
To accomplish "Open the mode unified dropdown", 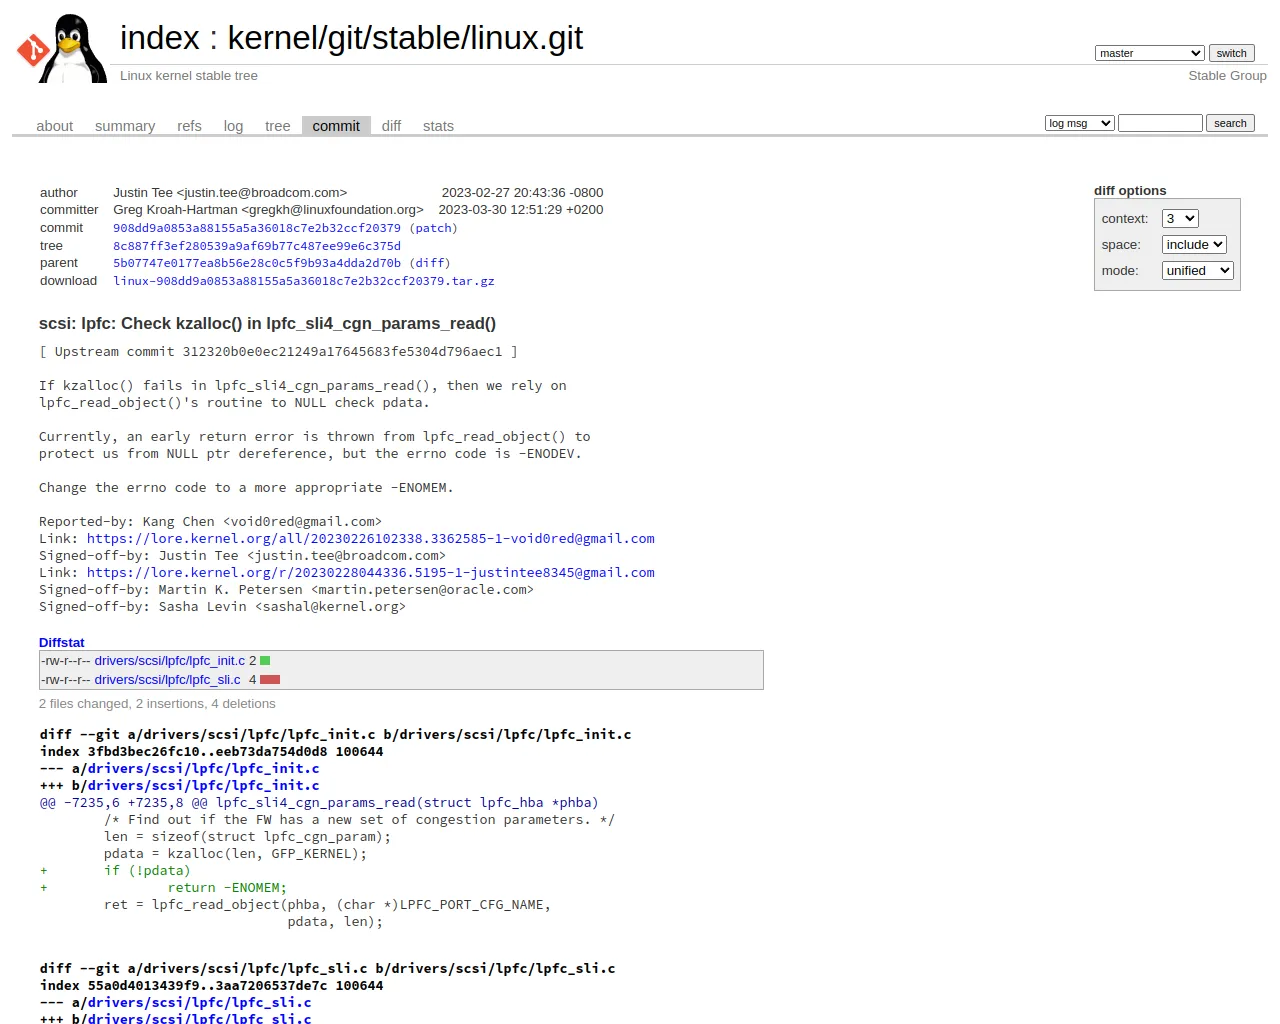I will click(1198, 271).
